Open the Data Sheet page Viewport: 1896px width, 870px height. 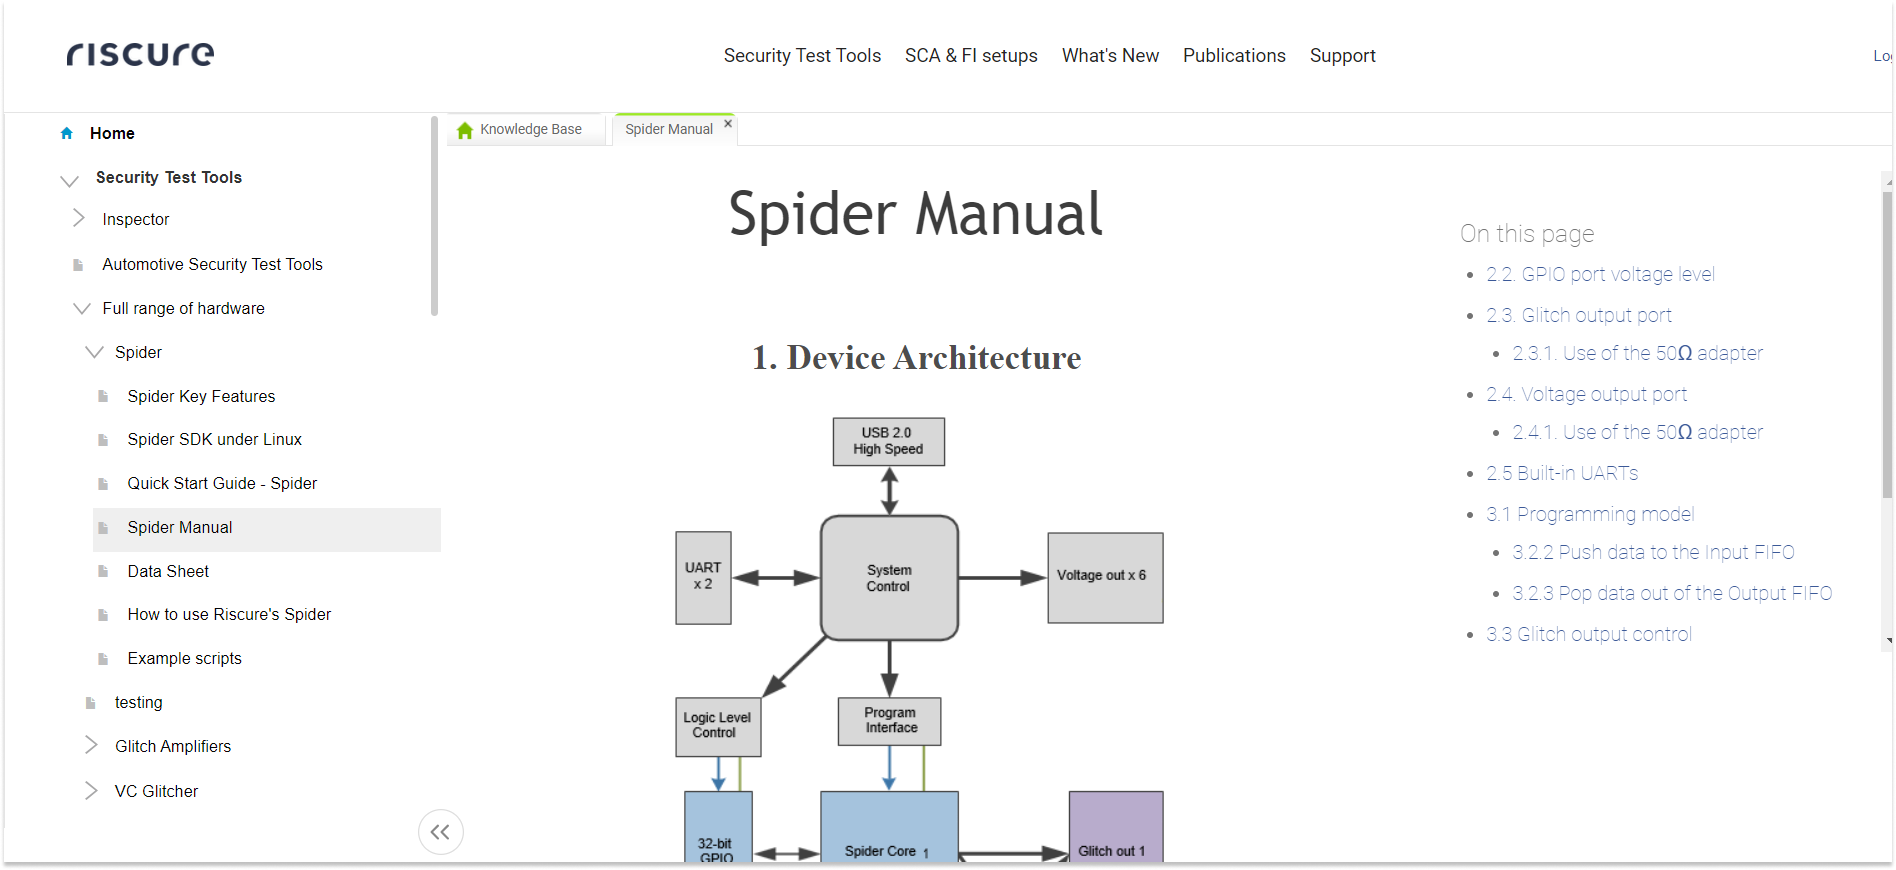click(168, 572)
